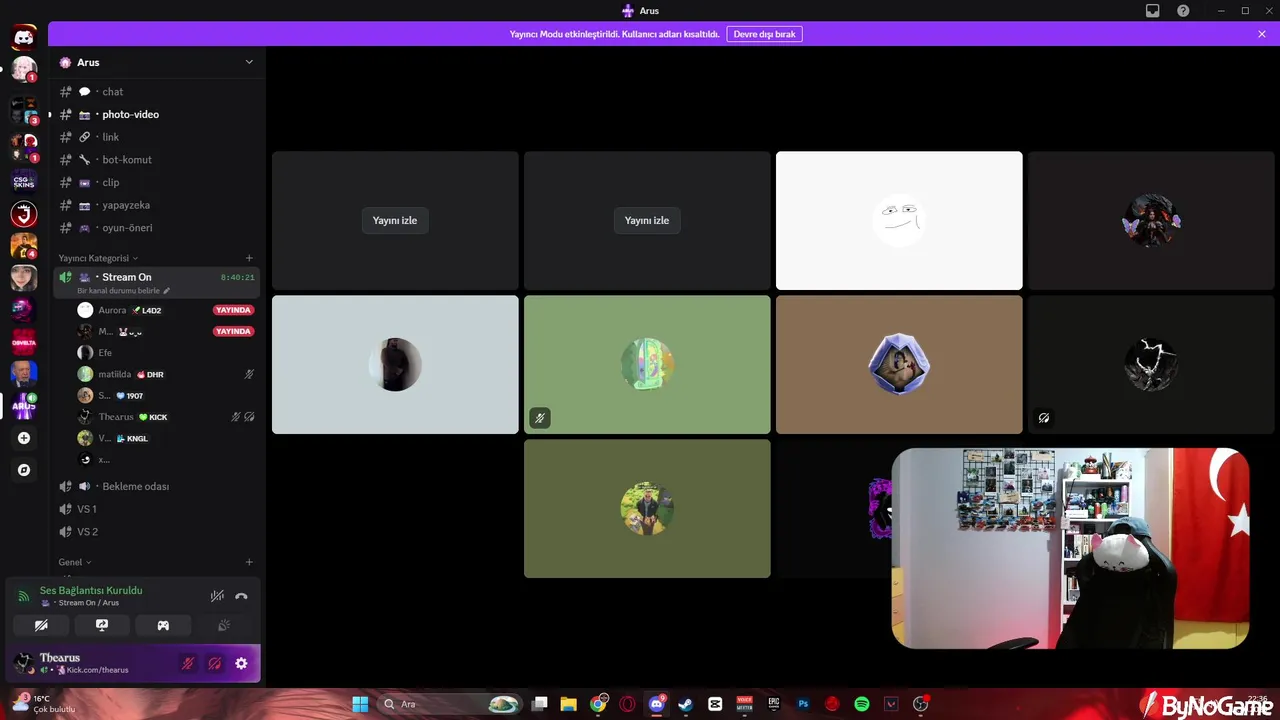Open the help icon in the title bar

(1183, 11)
